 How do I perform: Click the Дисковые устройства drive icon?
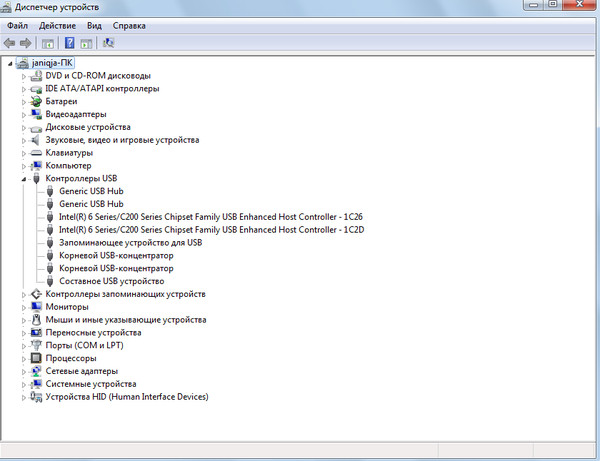pyautogui.click(x=36, y=128)
